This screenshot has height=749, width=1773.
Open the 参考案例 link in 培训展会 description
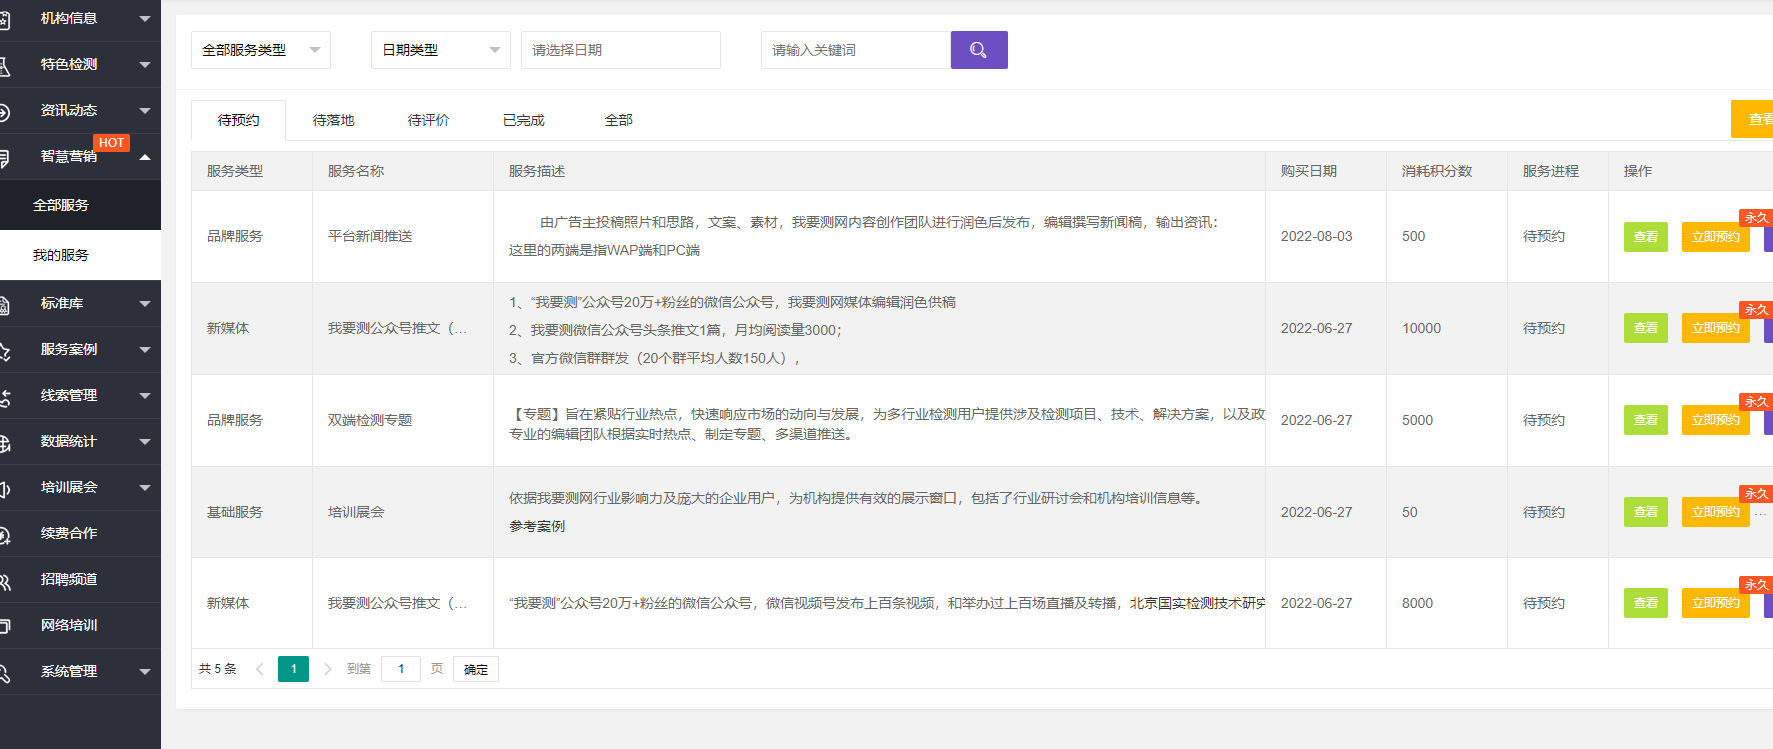pyautogui.click(x=537, y=526)
